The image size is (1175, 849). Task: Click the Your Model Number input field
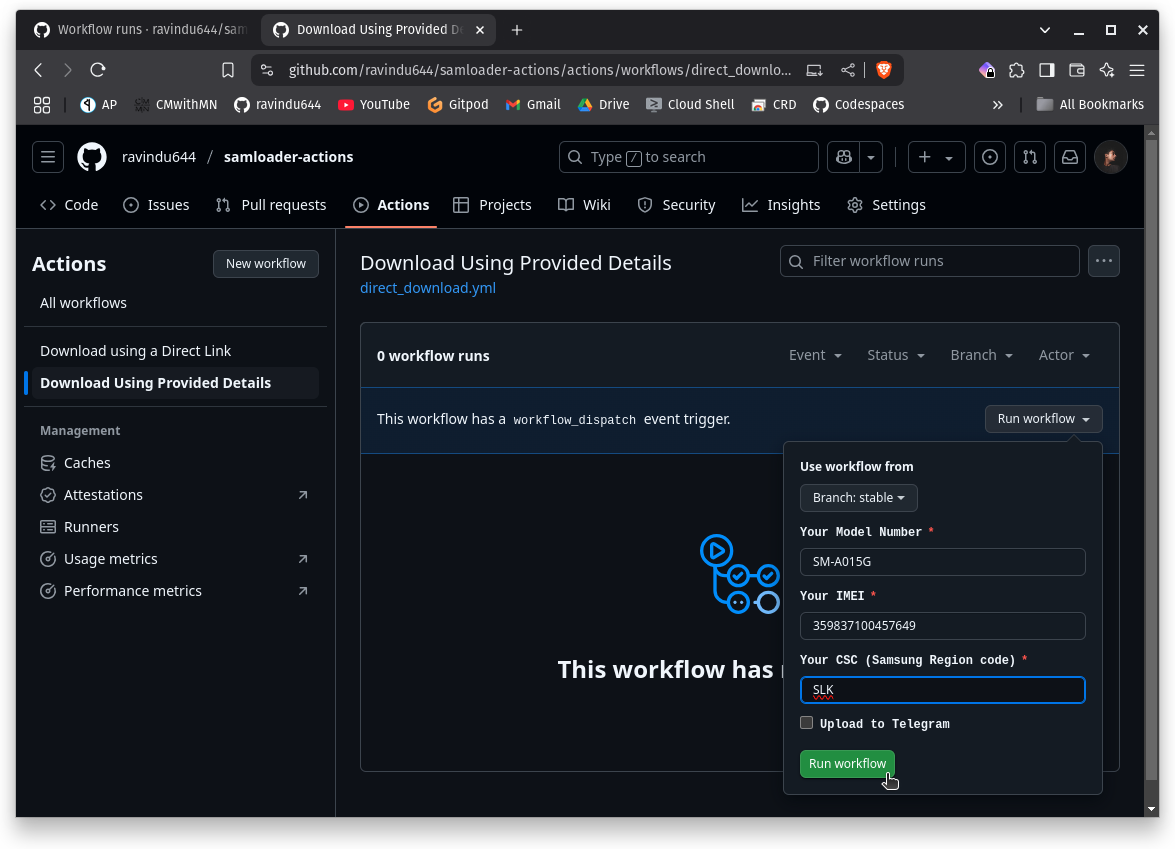click(943, 562)
